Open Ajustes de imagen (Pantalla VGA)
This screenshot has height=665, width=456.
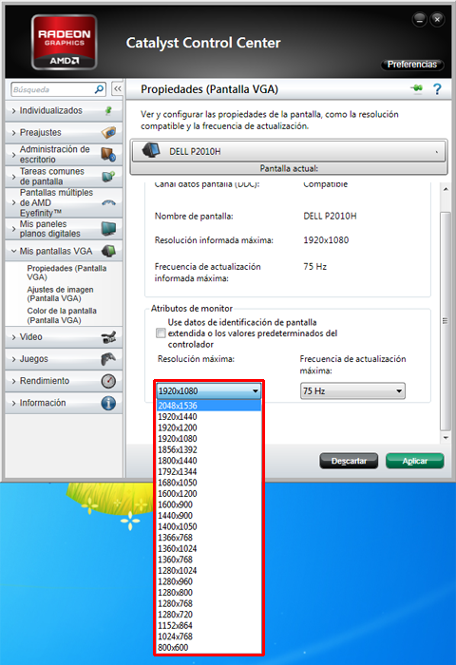click(x=60, y=294)
